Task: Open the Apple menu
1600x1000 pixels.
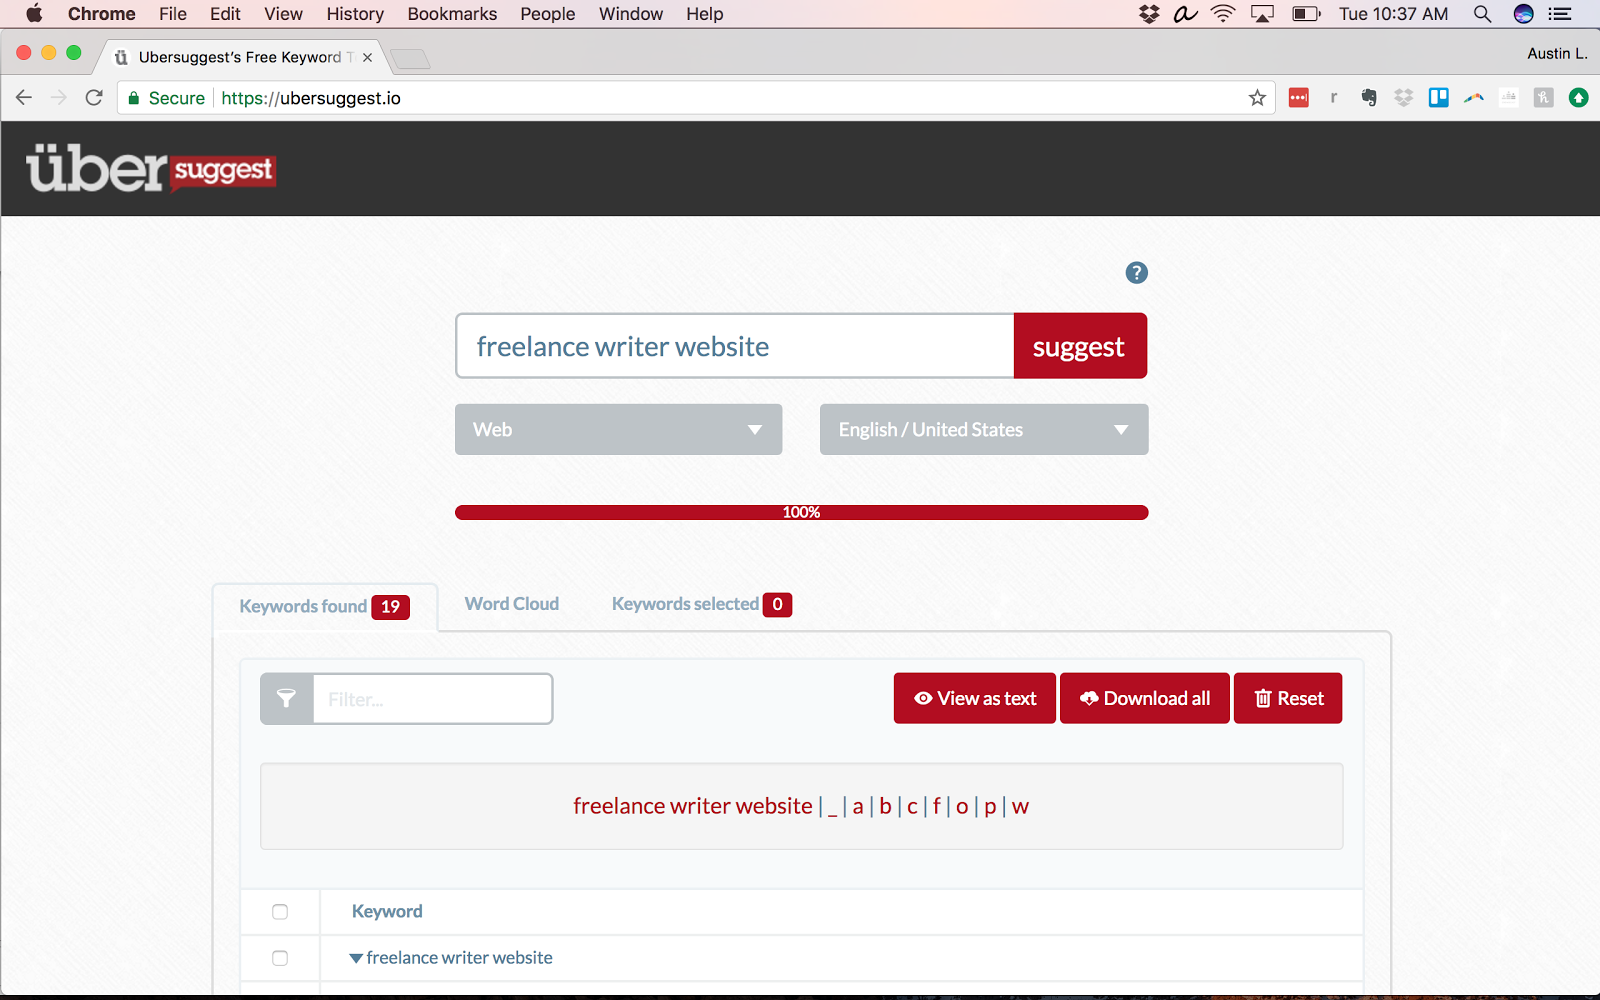Action: tap(34, 14)
